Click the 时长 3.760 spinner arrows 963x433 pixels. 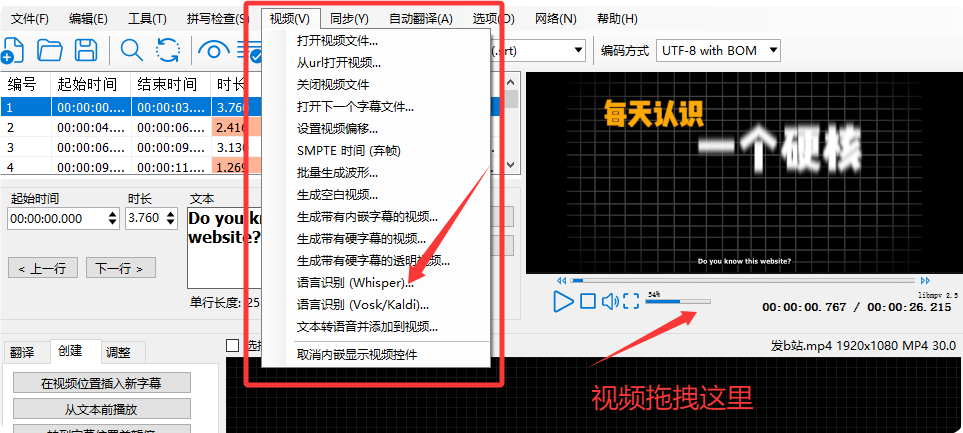(170, 218)
